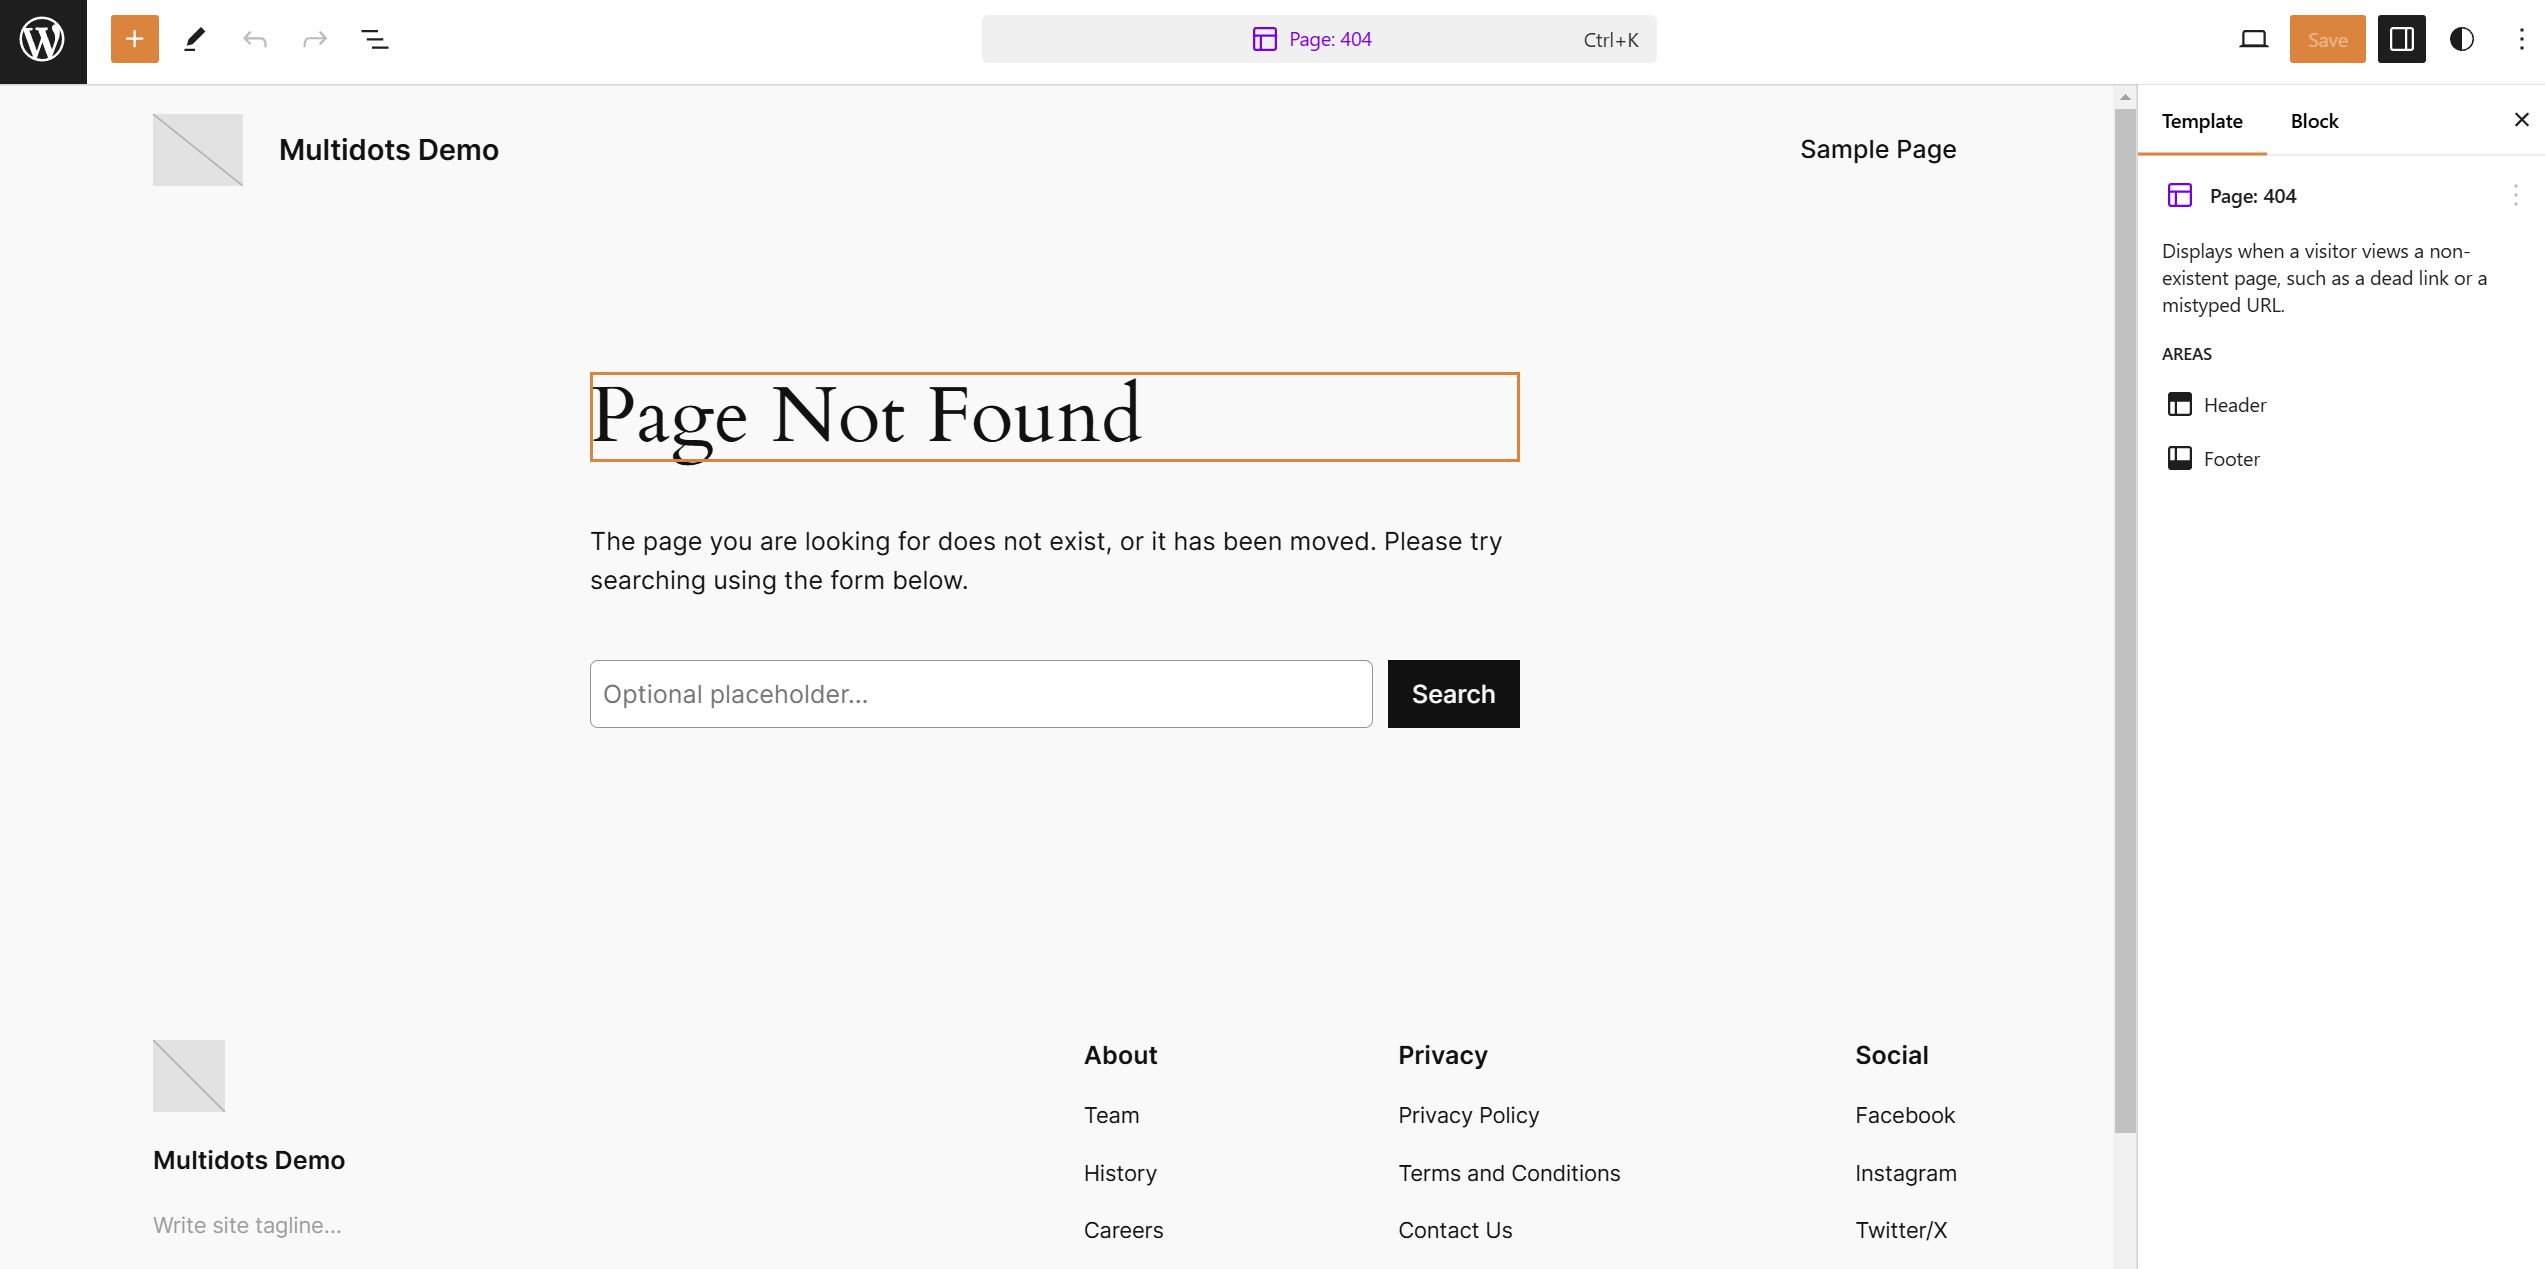Image resolution: width=2545 pixels, height=1269 pixels.
Task: Select the Tools pencil icon
Action: [195, 39]
